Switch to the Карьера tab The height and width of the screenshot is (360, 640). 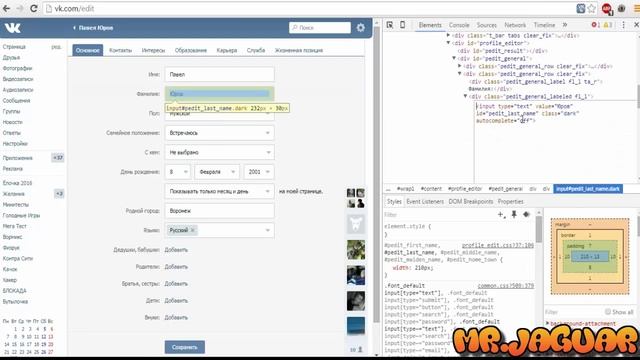coord(227,50)
